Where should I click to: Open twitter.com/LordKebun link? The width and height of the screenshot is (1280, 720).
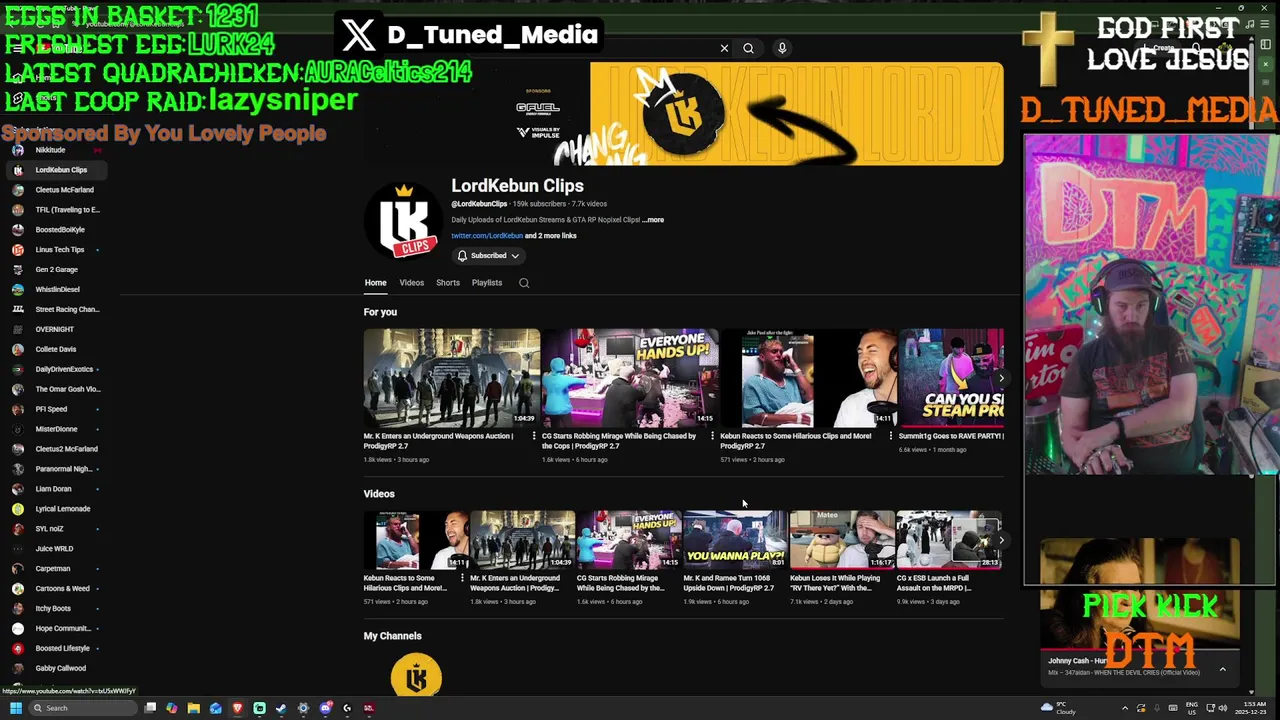[487, 236]
